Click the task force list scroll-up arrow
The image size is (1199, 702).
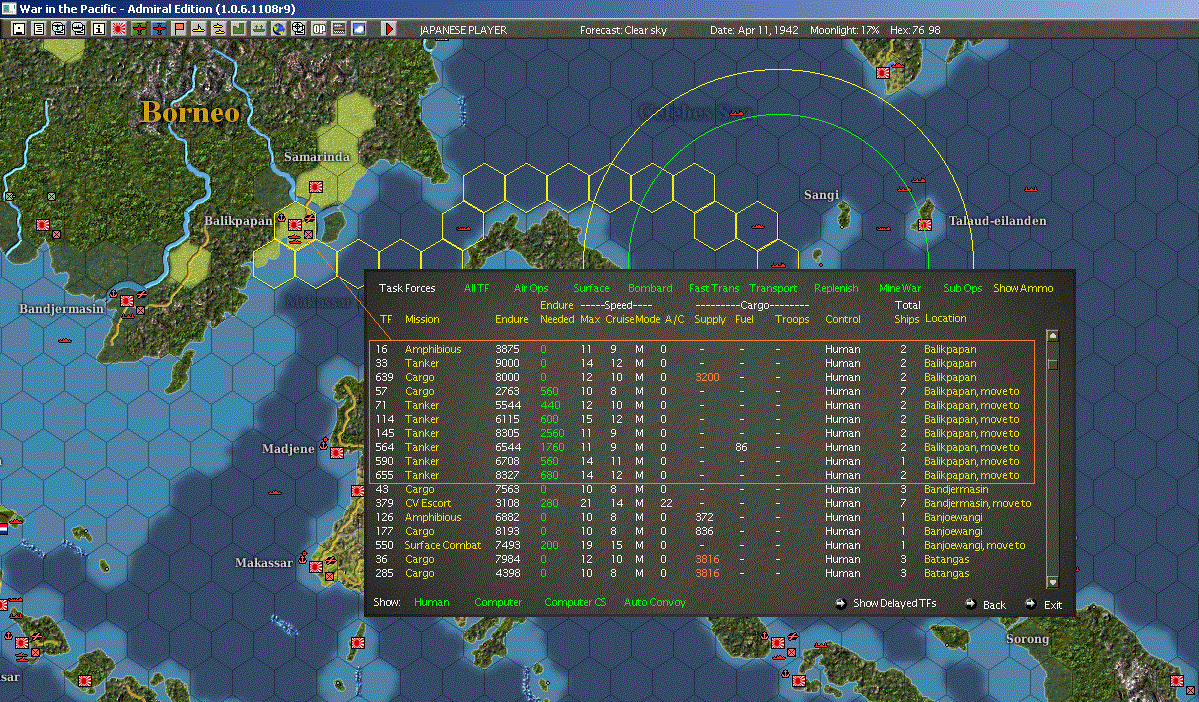1052,336
